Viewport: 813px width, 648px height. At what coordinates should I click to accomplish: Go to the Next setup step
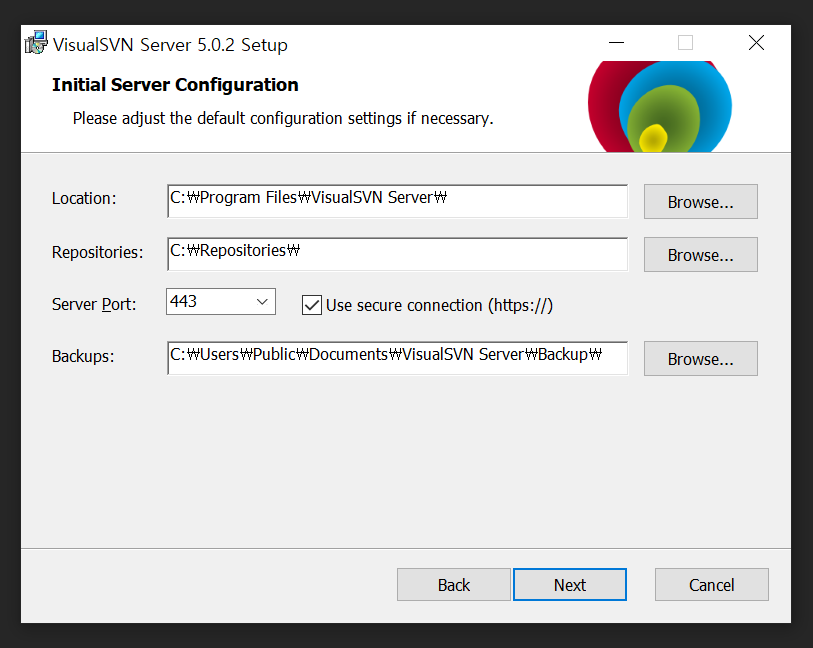[570, 585]
